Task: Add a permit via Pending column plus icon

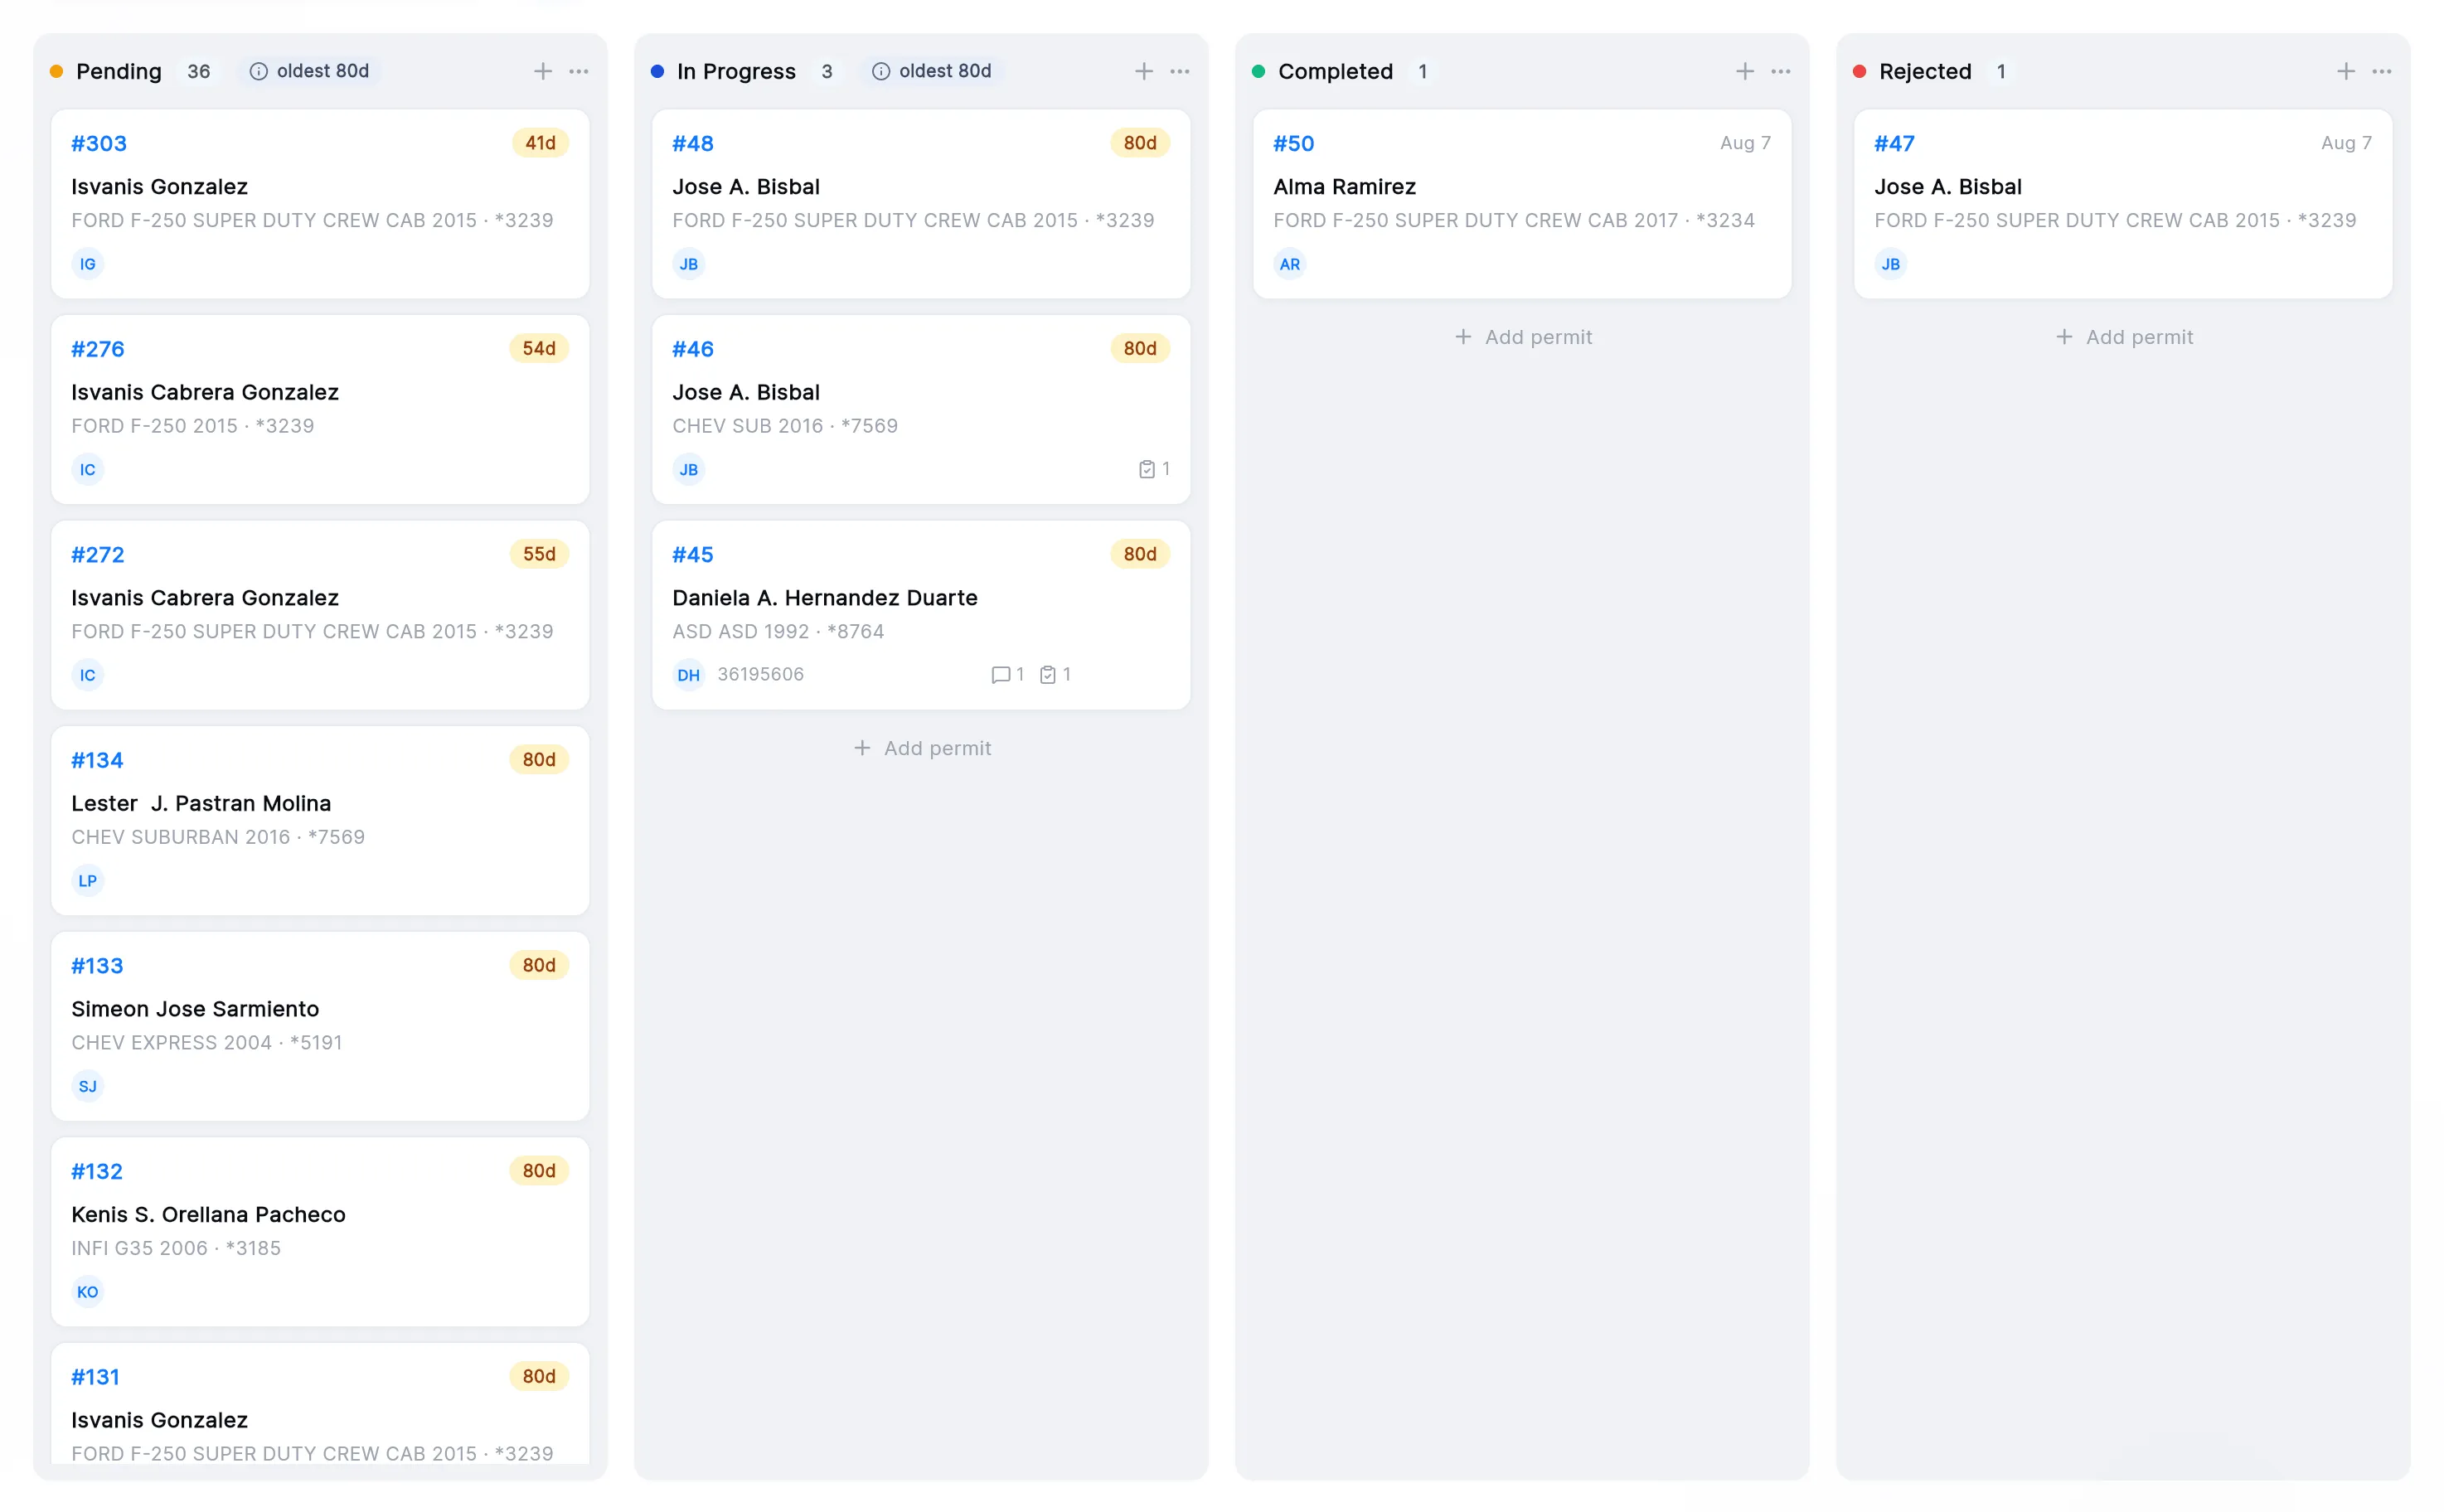Action: point(543,71)
